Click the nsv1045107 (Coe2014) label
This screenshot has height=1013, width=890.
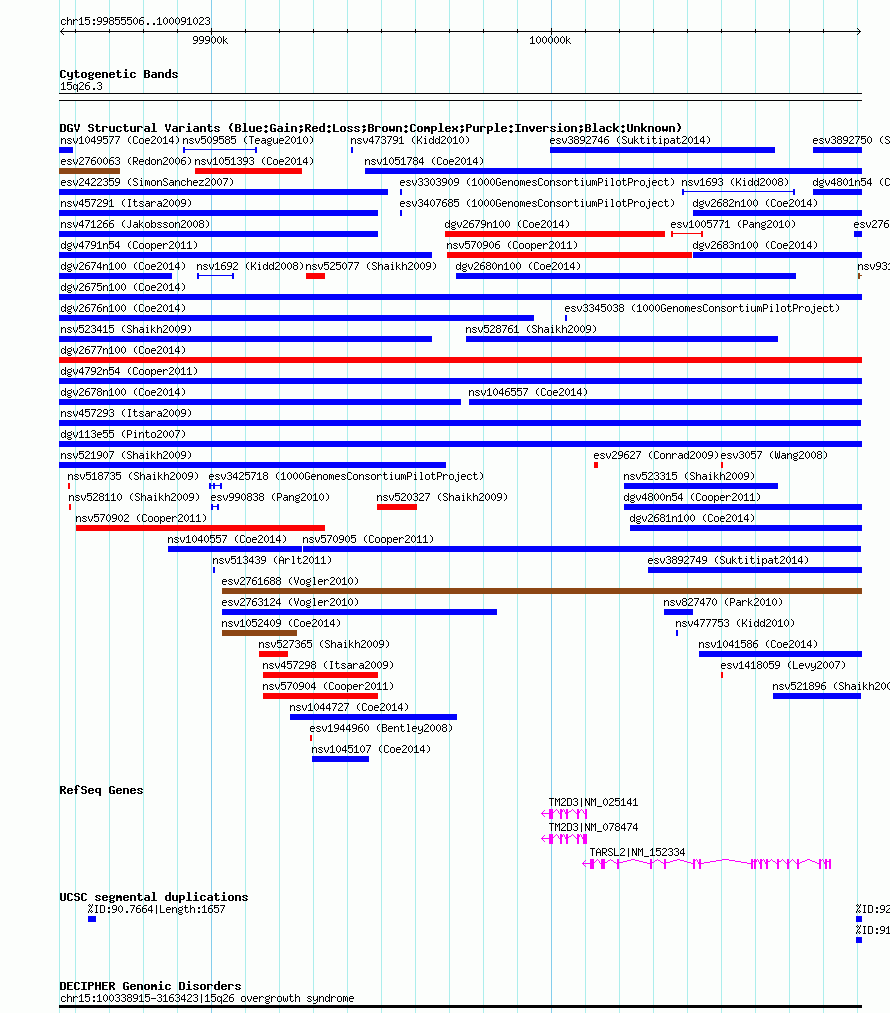pyautogui.click(x=371, y=749)
